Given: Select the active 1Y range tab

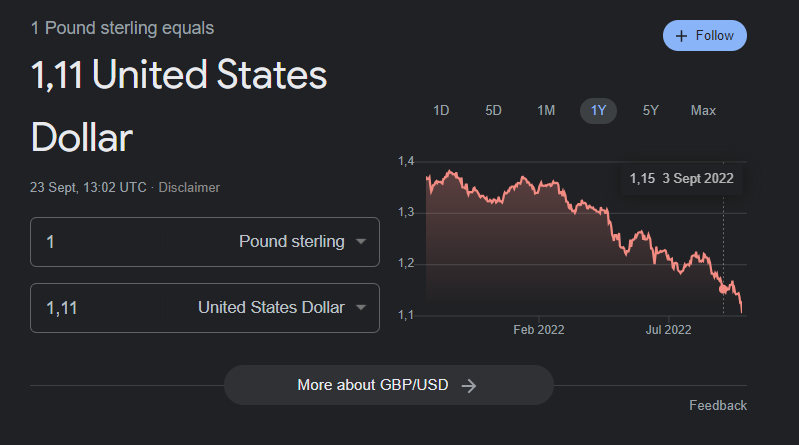Looking at the screenshot, I should point(598,111).
